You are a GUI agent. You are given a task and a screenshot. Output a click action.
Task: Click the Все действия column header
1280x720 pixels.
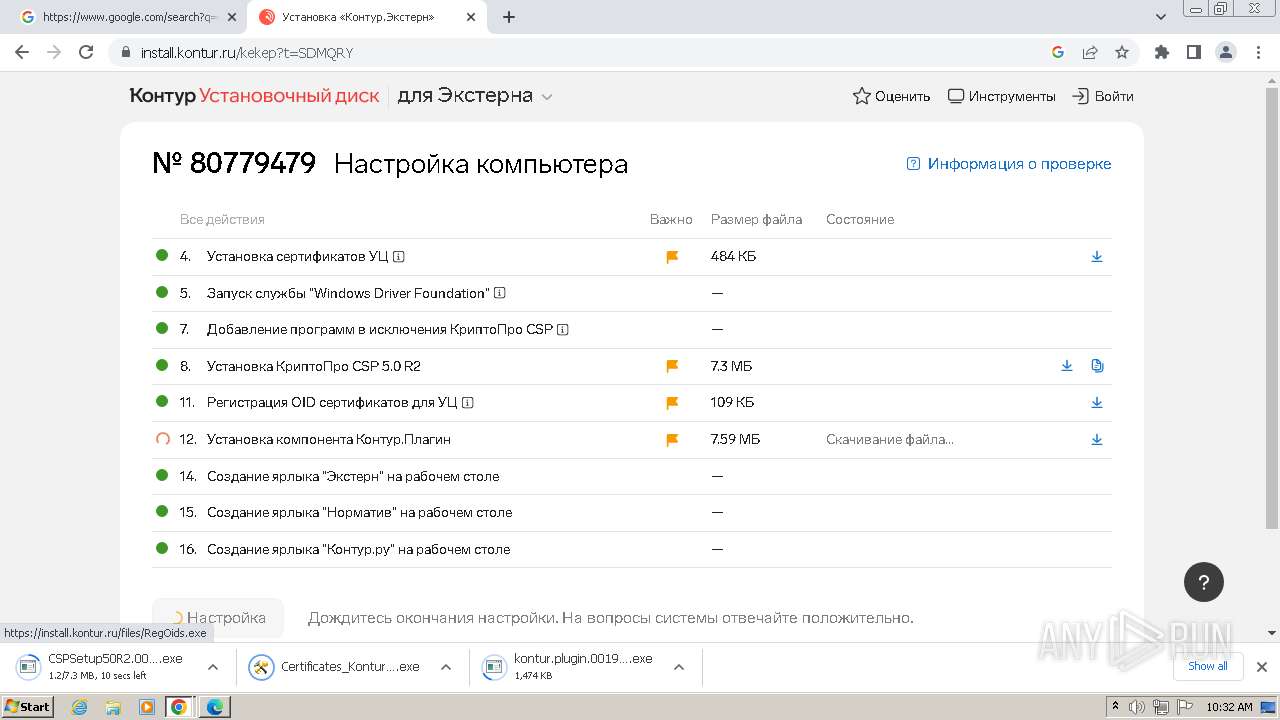[x=222, y=219]
